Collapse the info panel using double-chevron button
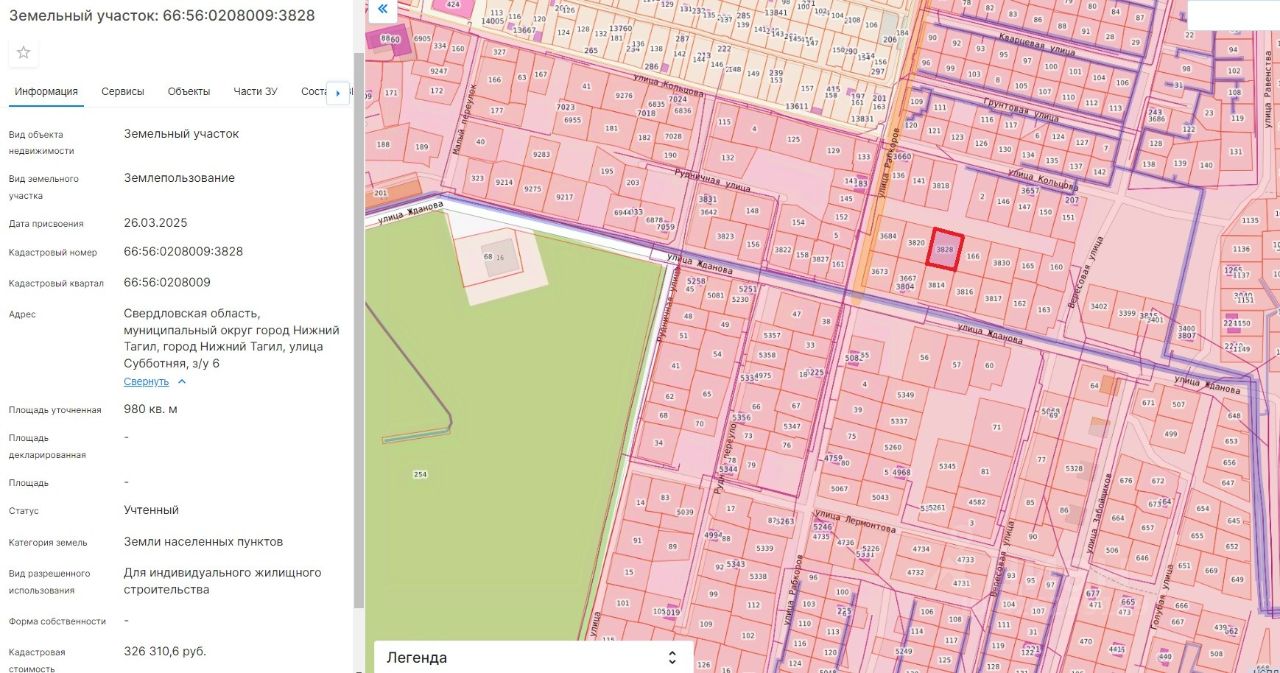The image size is (1280, 673). [382, 9]
